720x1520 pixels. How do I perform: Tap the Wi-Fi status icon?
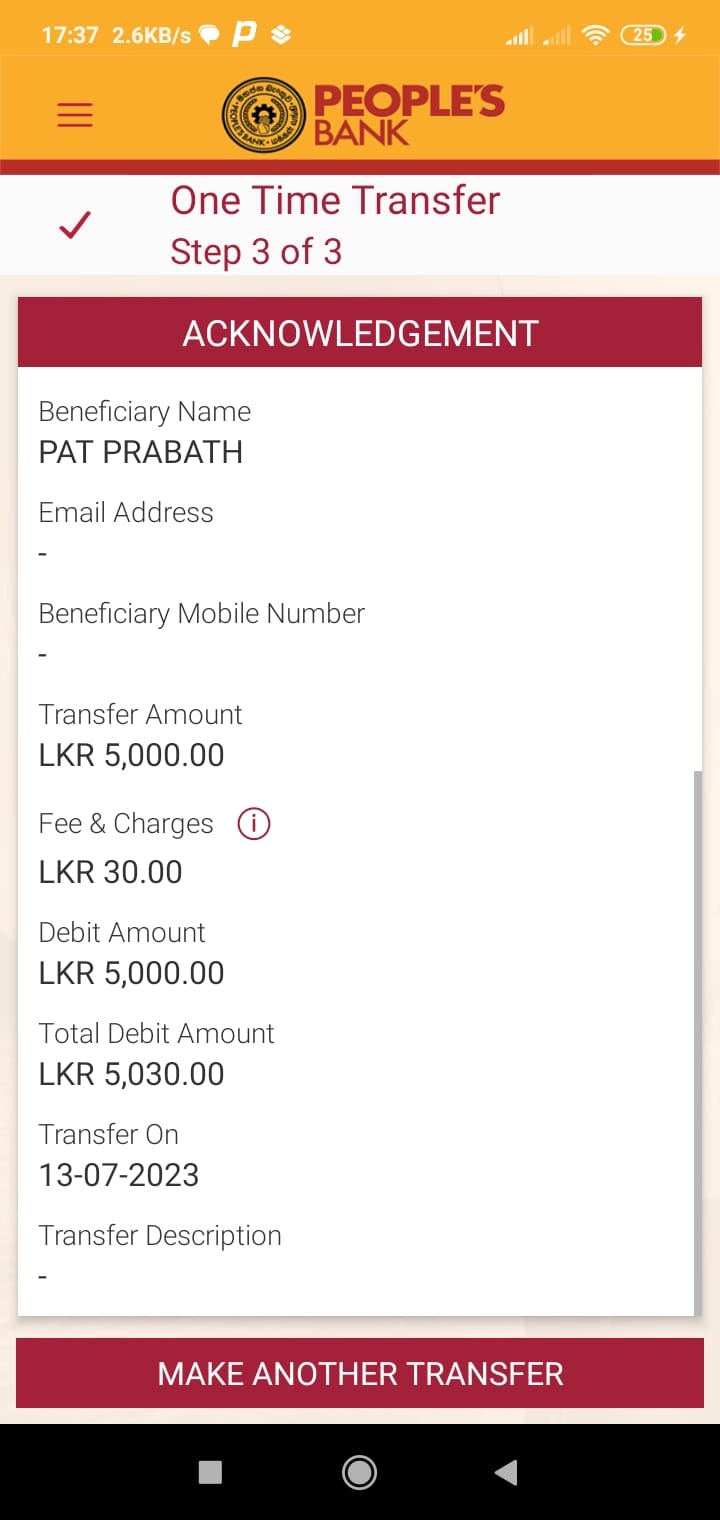coord(596,36)
